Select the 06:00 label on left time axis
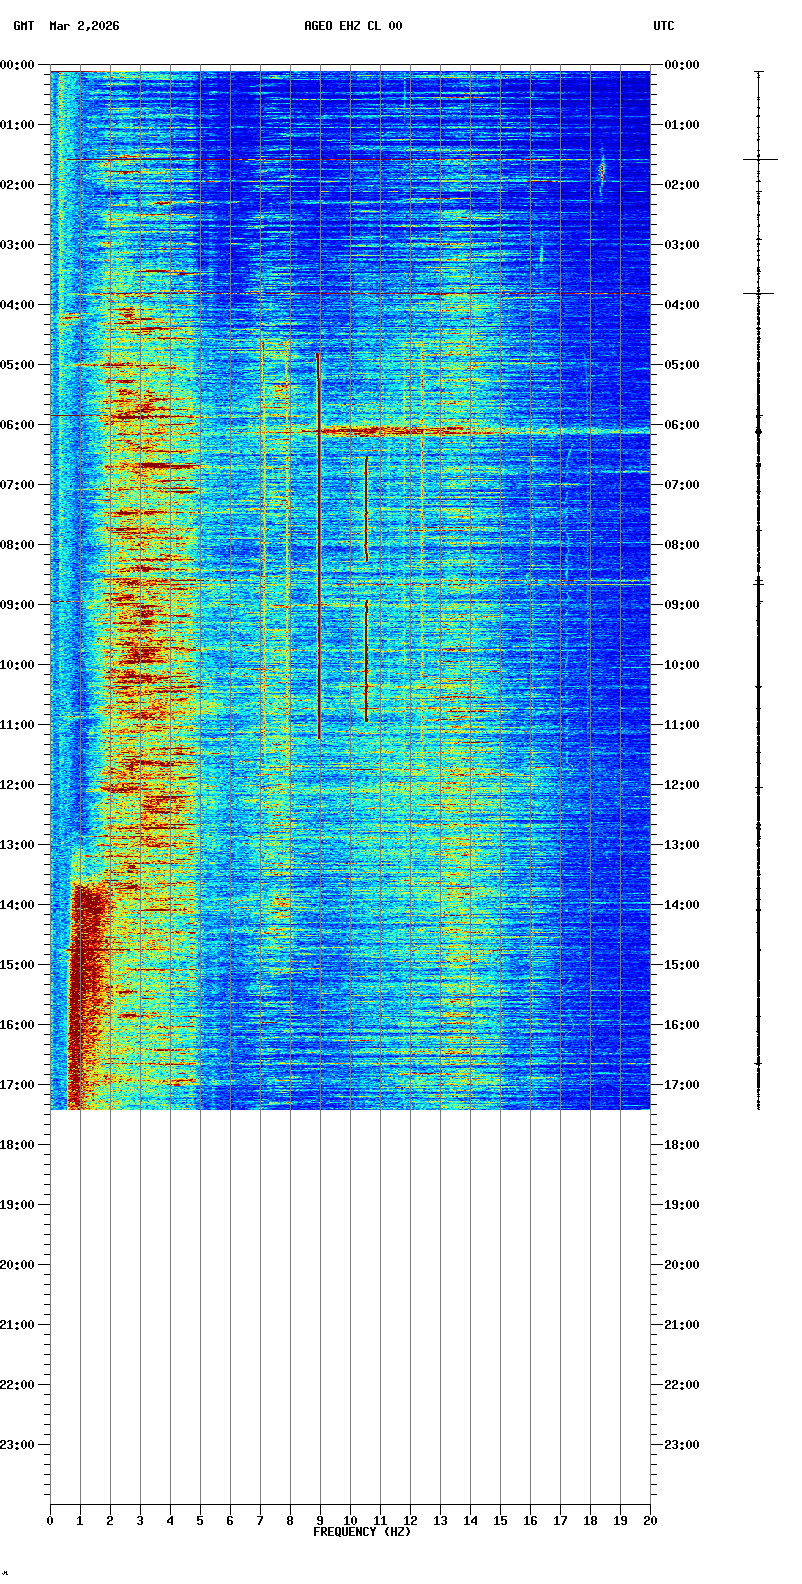The height and width of the screenshot is (1584, 802). pyautogui.click(x=18, y=425)
